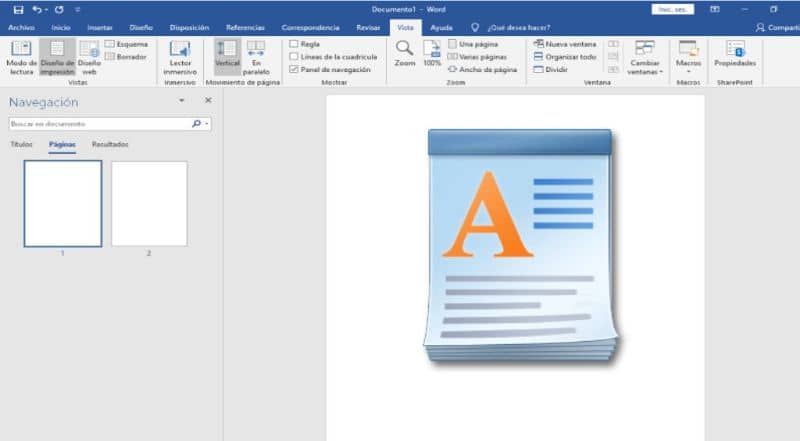Enable Líneas de la cuadrícula checkbox

click(x=293, y=57)
